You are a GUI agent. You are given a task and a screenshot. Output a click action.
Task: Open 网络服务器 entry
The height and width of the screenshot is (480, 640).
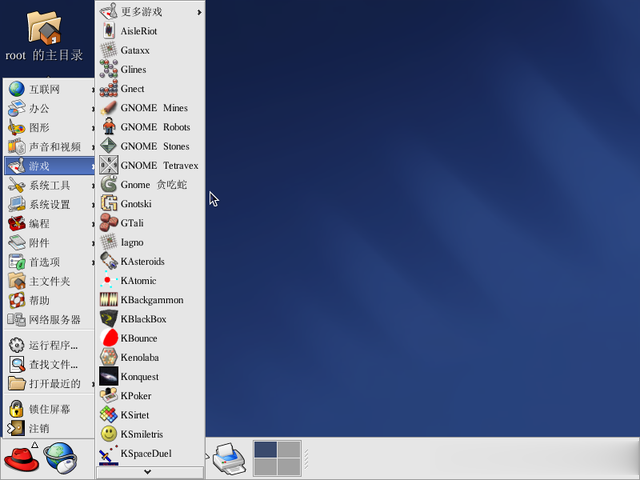coord(50,320)
